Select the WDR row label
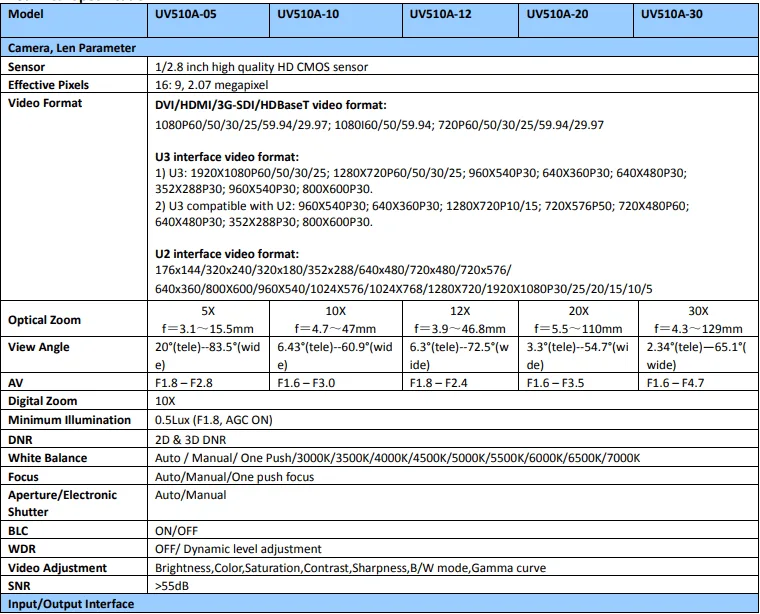The height and width of the screenshot is (614, 760). (x=22, y=548)
